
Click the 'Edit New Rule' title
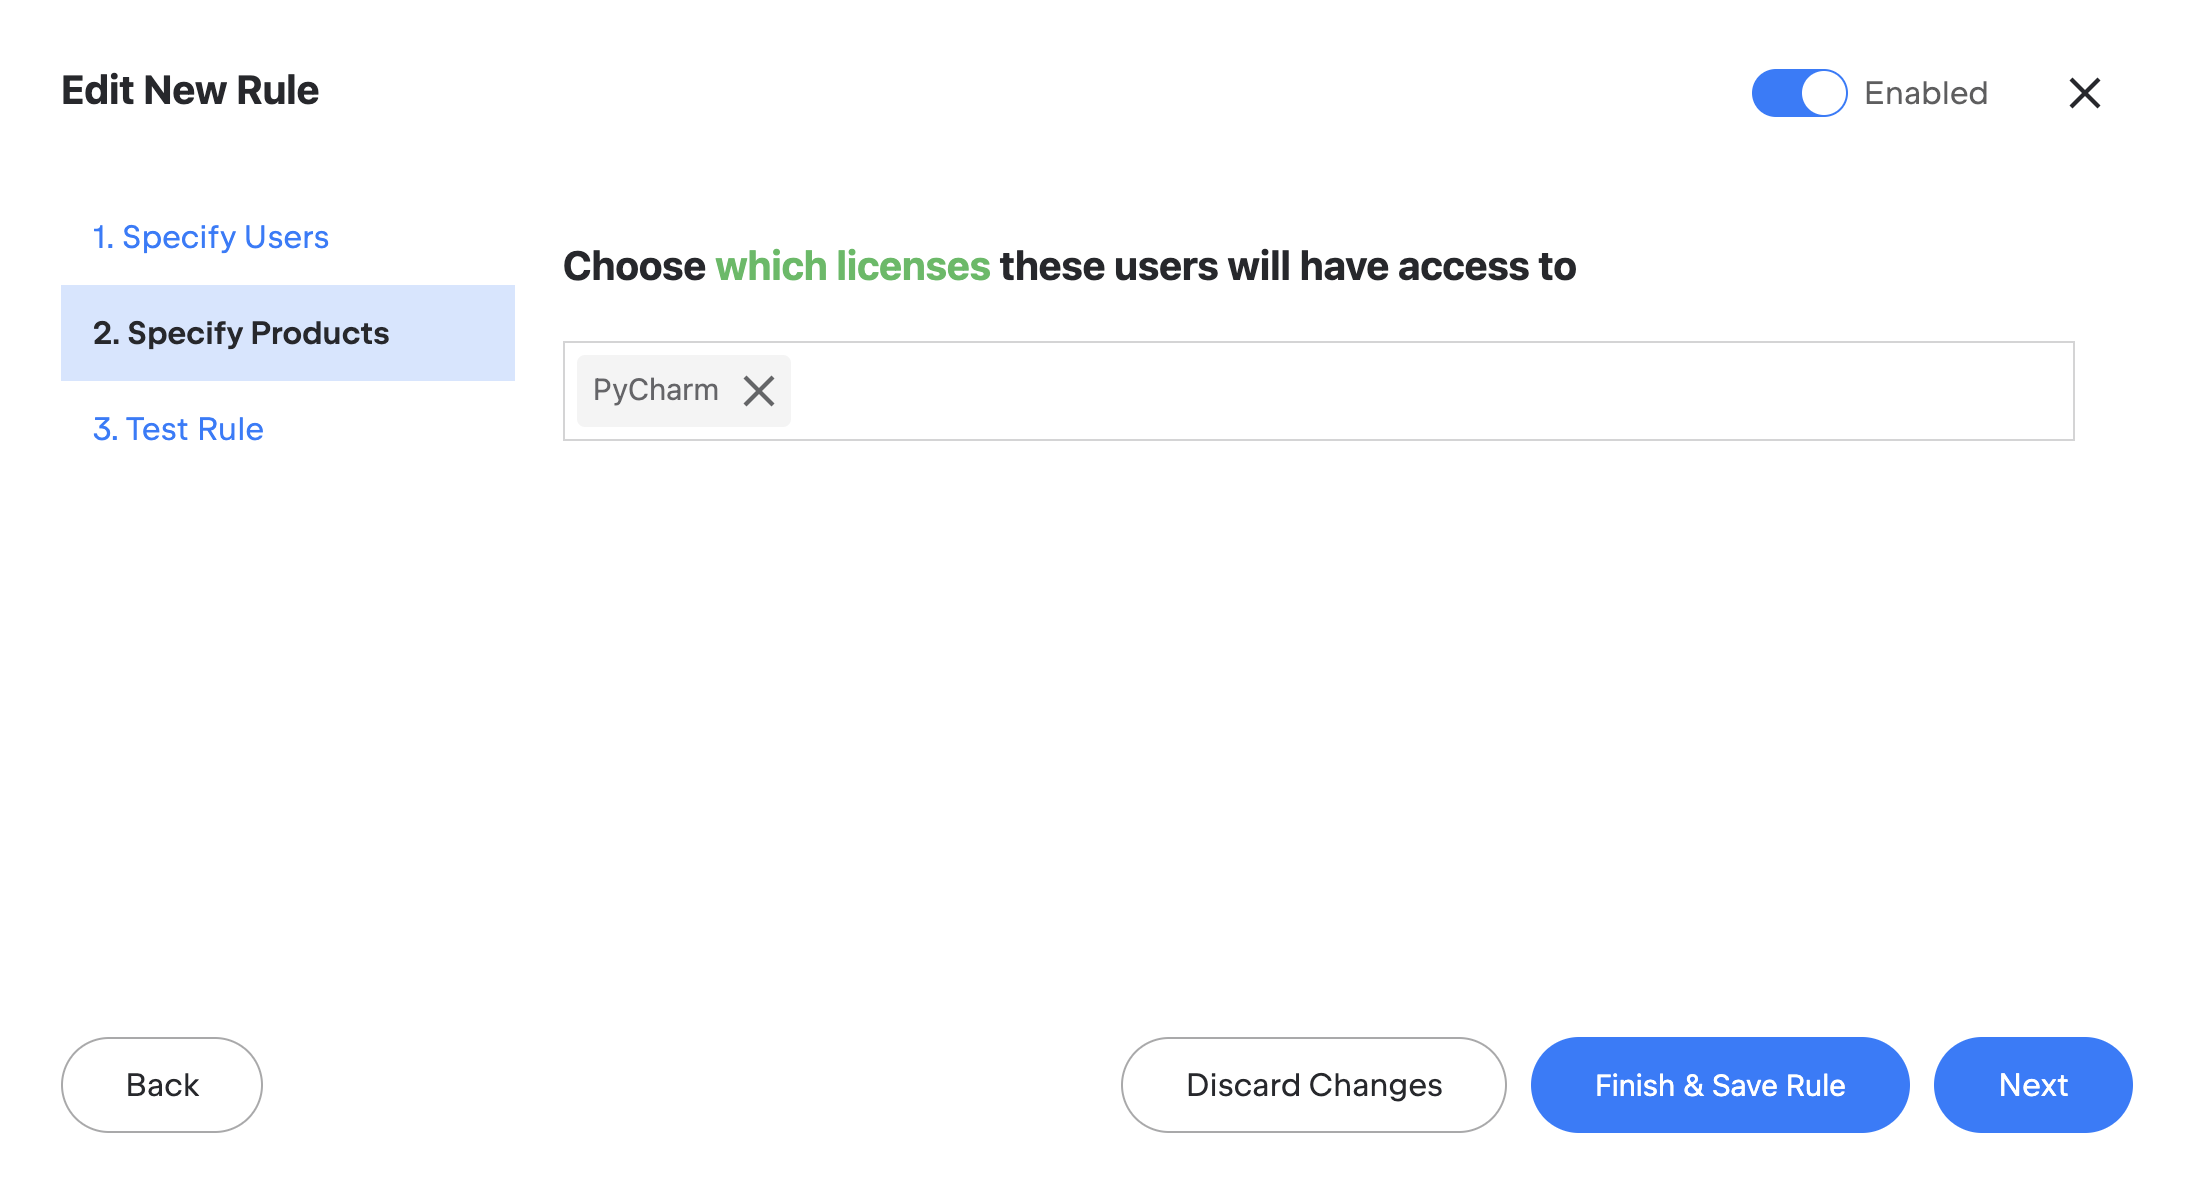click(190, 91)
